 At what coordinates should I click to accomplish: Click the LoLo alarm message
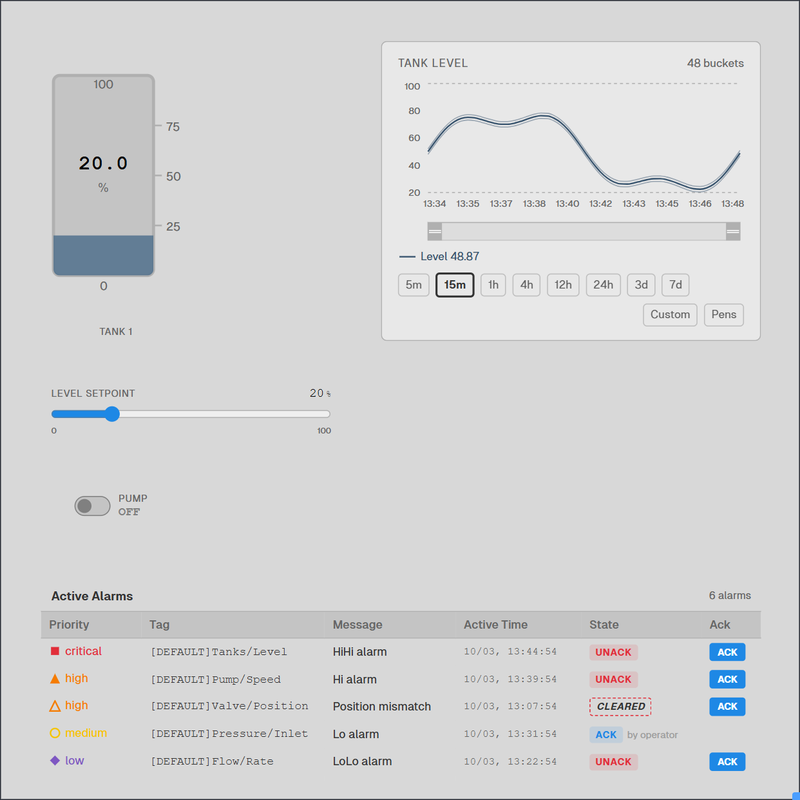tap(362, 761)
